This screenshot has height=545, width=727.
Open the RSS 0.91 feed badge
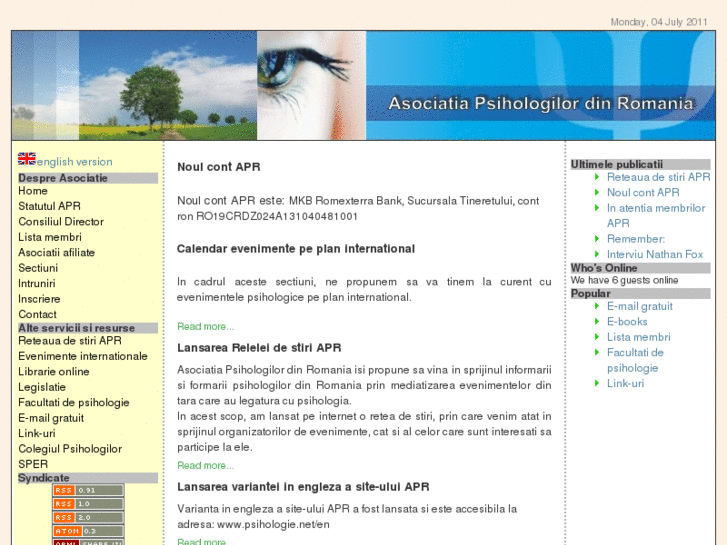pyautogui.click(x=88, y=490)
